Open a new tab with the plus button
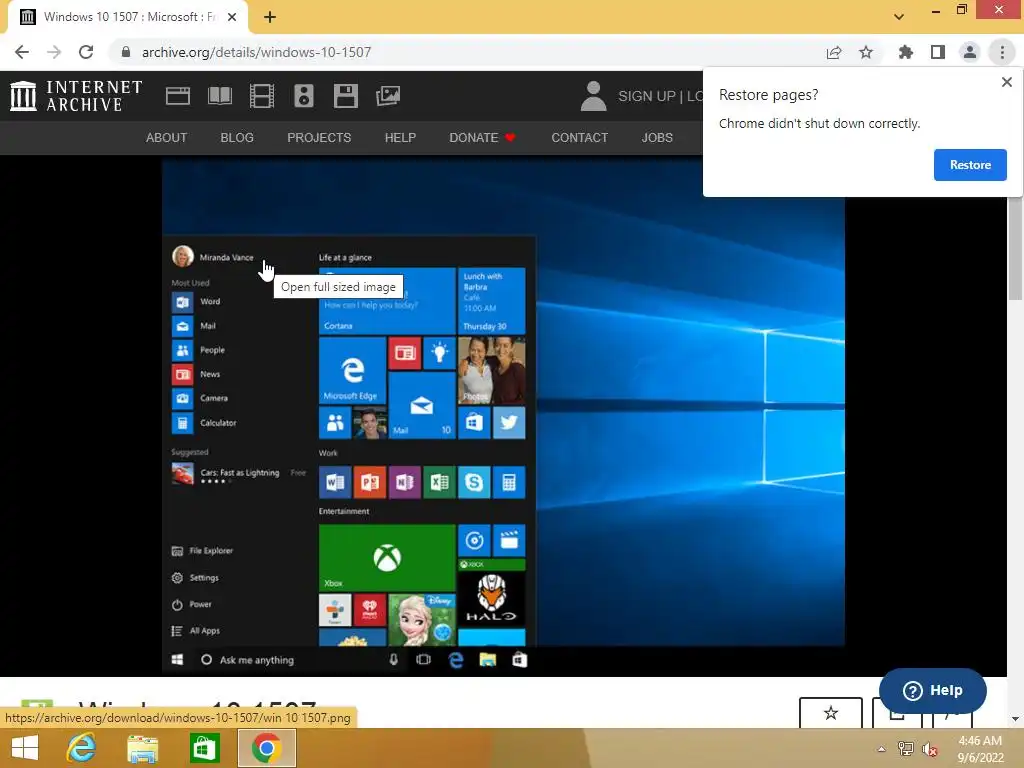The image size is (1024, 768). pos(270,17)
